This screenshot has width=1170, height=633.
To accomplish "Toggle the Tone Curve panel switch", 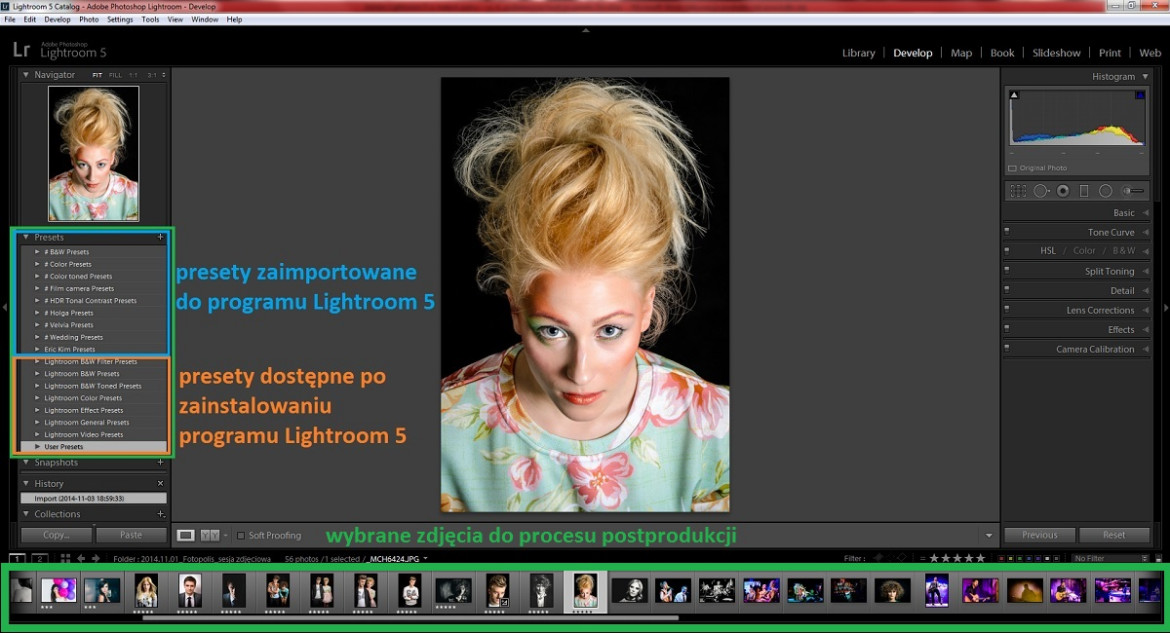I will 1007,231.
